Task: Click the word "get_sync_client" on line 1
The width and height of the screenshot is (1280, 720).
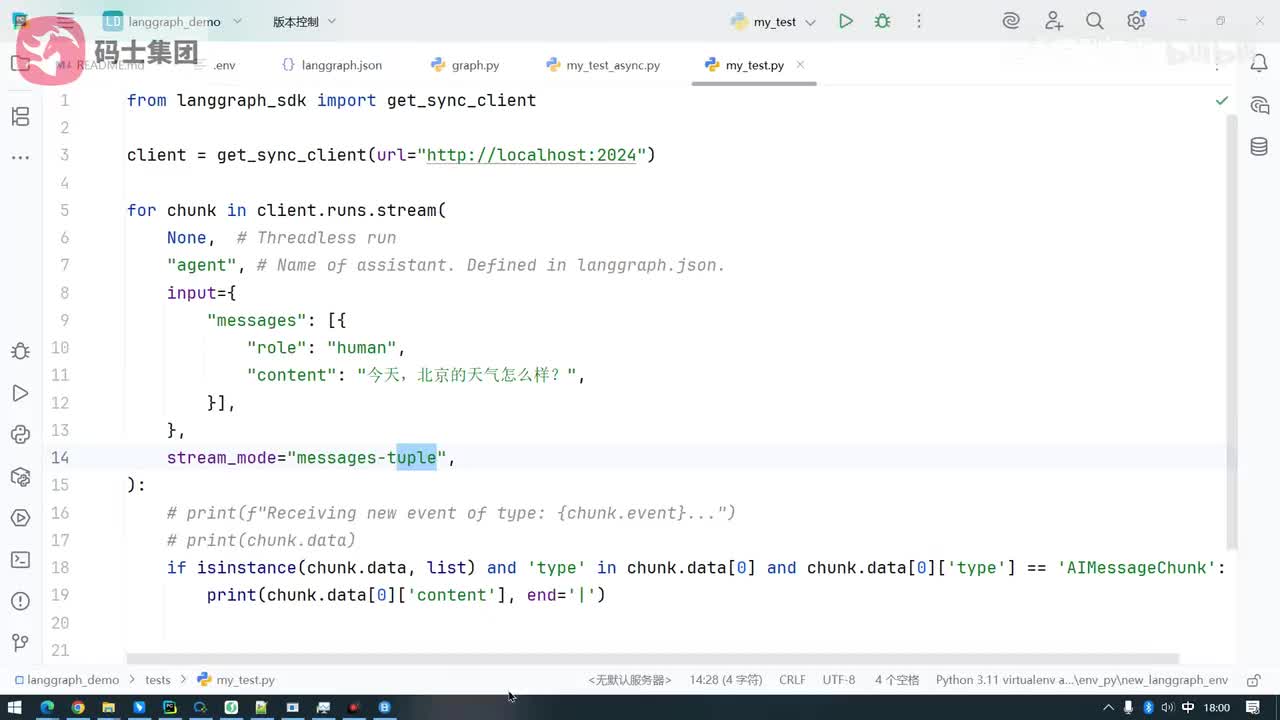Action: click(x=462, y=100)
